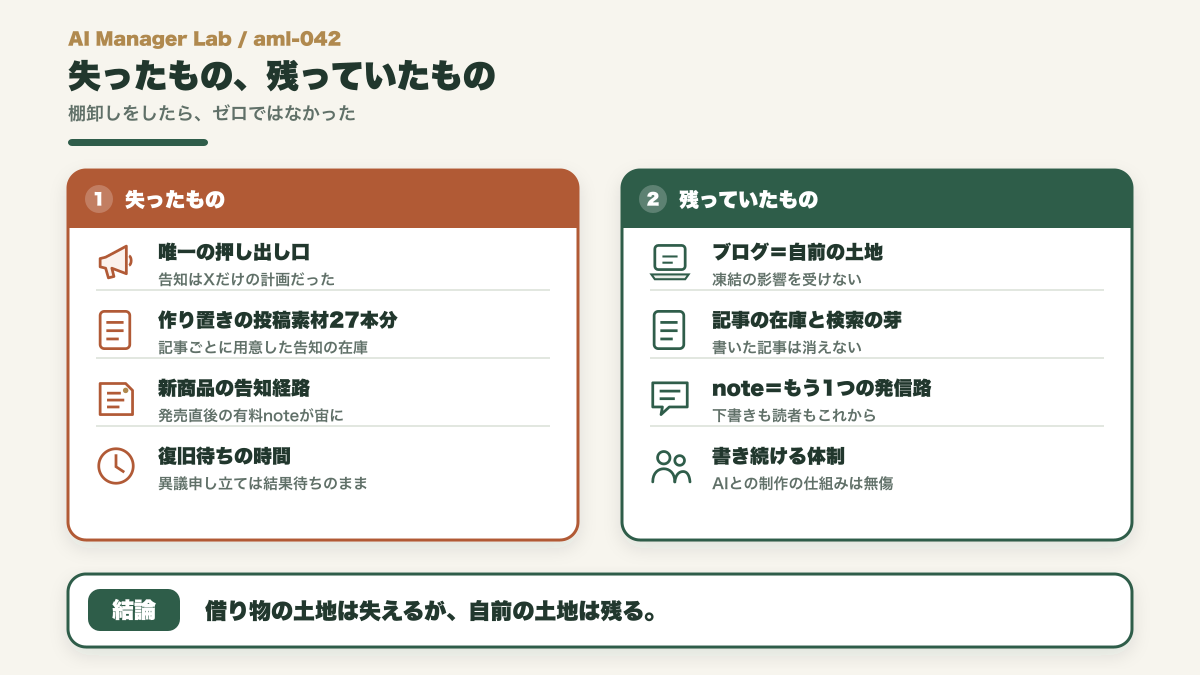Viewport: 1200px width, 675px height.
Task: Click the note-page icon beside 新商品の告知経路
Action: (x=115, y=398)
